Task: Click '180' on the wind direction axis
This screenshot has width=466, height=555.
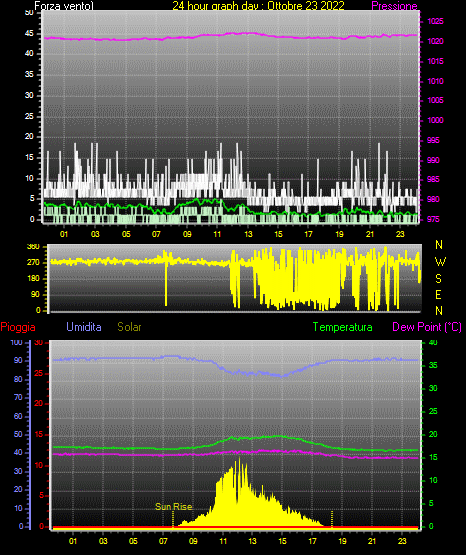Action: pos(33,279)
